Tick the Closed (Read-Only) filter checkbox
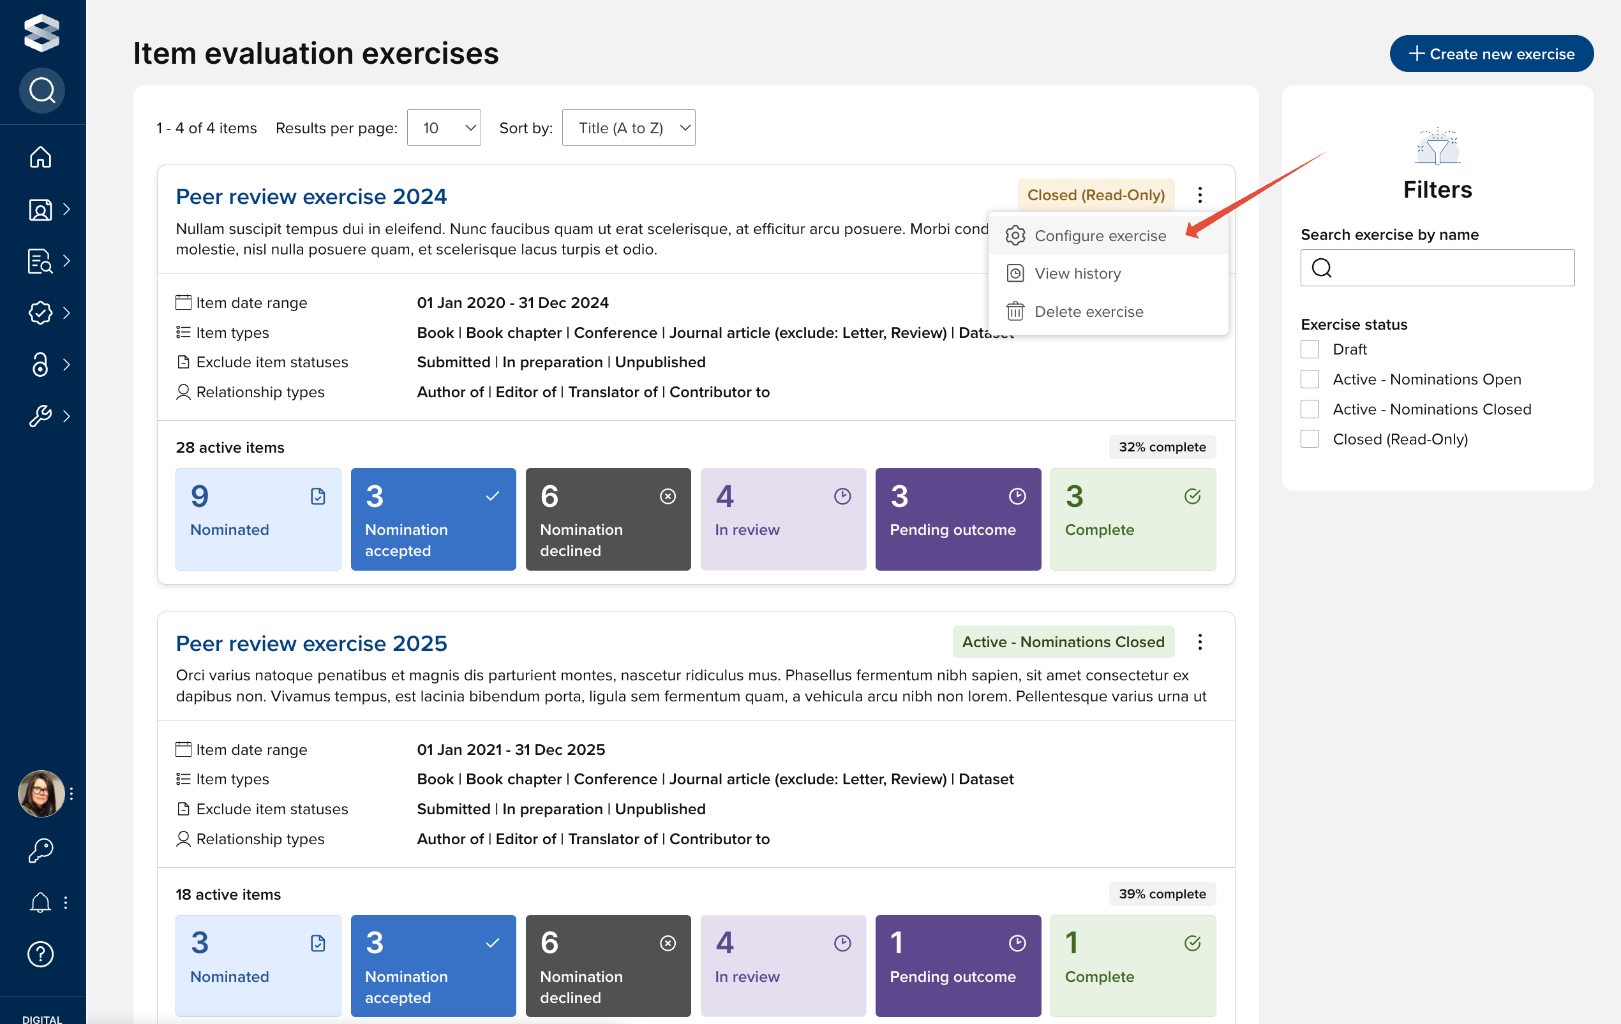Image resolution: width=1621 pixels, height=1024 pixels. coord(1310,439)
